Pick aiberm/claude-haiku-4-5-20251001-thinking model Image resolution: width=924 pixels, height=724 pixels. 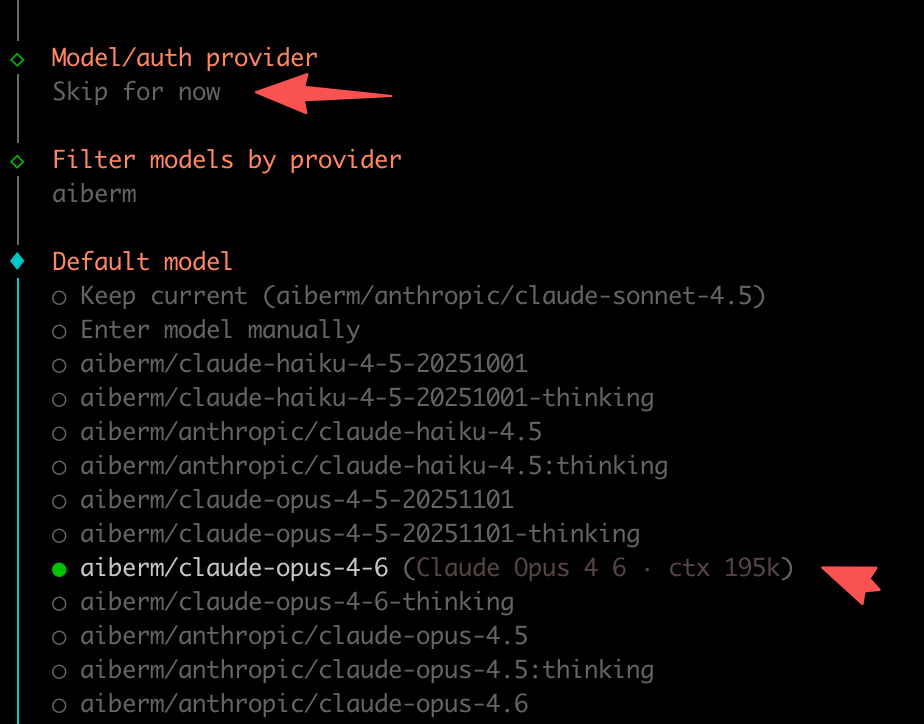366,398
